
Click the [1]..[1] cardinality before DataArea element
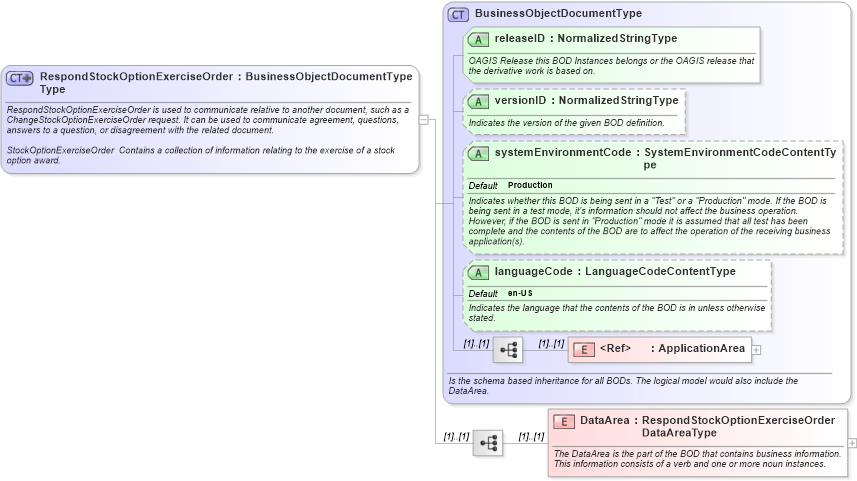click(531, 436)
